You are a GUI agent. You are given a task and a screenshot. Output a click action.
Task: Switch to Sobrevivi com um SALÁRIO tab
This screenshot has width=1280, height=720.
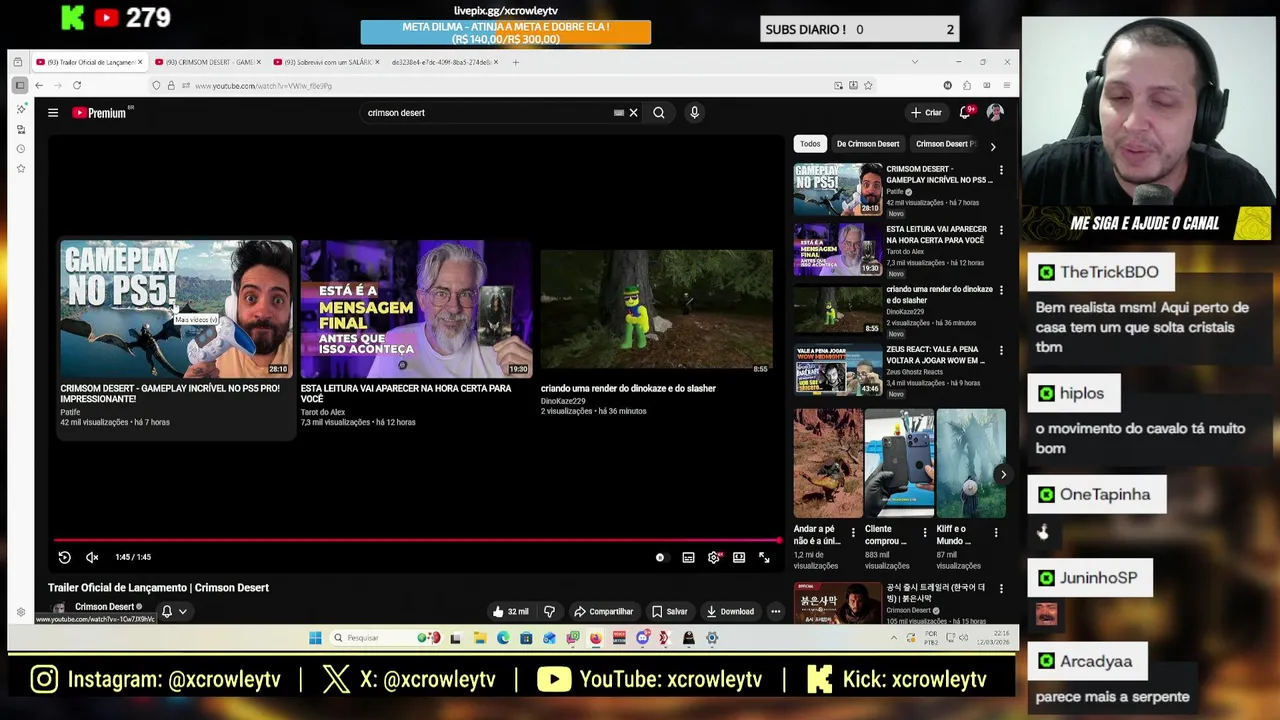(326, 62)
